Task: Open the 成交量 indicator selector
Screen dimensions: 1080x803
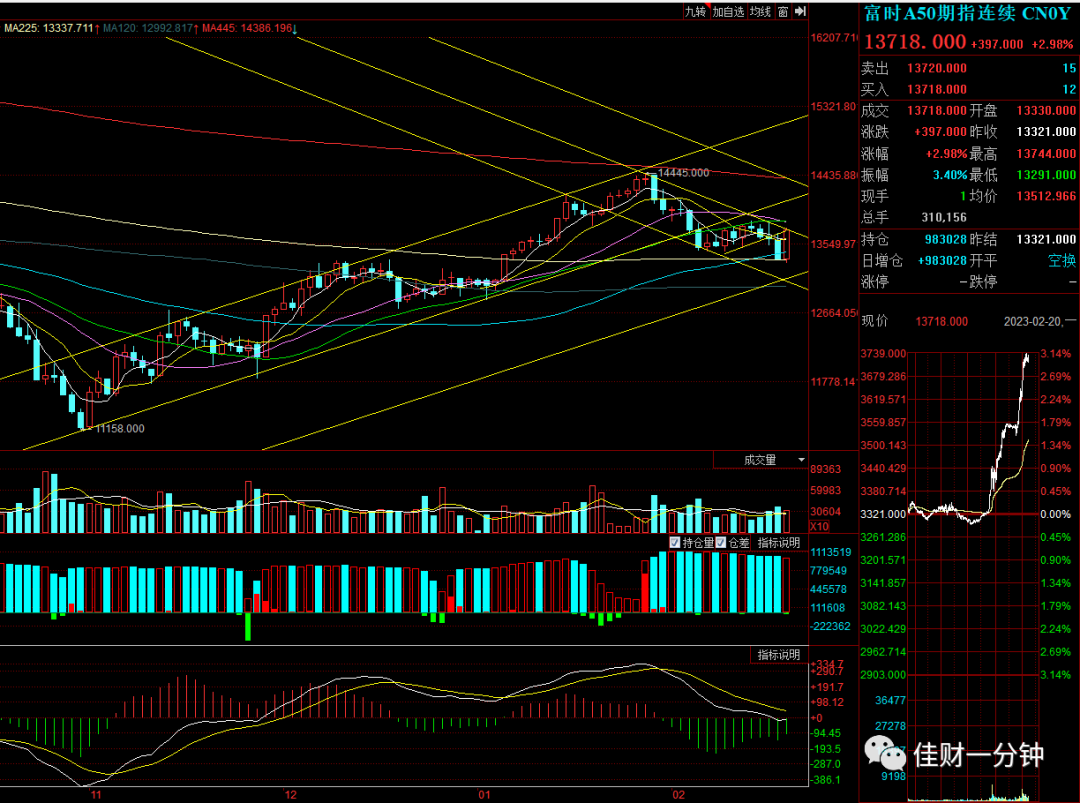Action: (760, 460)
